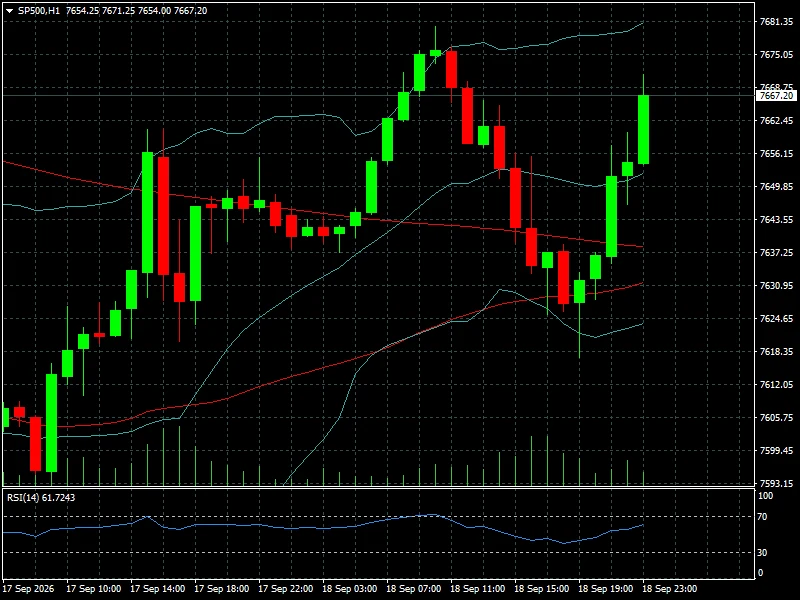The height and width of the screenshot is (600, 800).
Task: Select the 18 Sep 23:00 time label
Action: [x=669, y=589]
